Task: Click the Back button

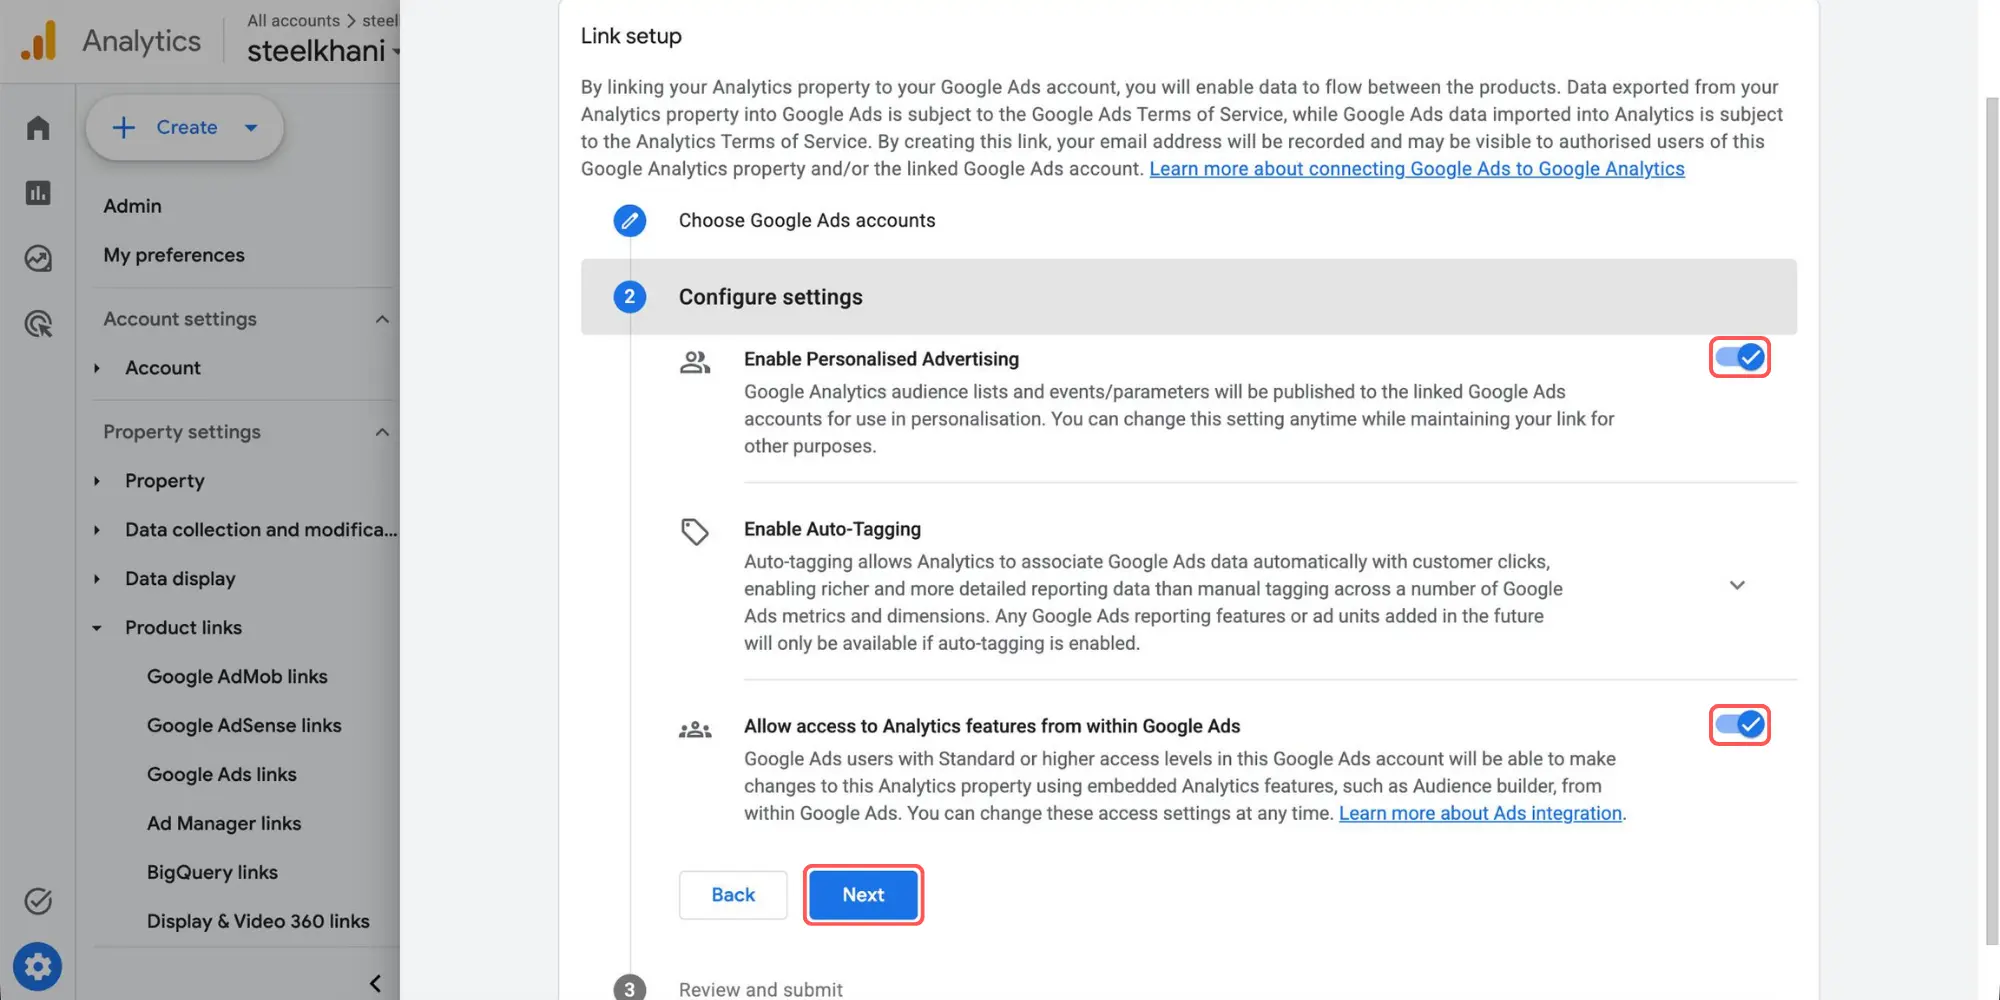Action: coord(733,895)
